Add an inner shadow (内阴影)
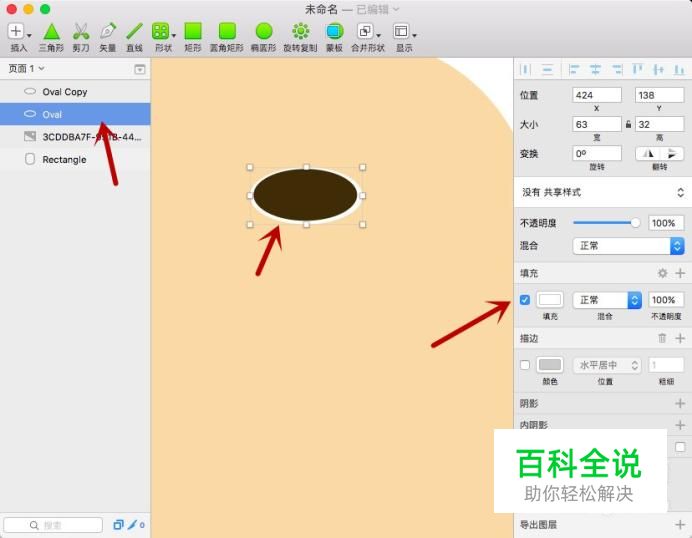 click(x=680, y=425)
